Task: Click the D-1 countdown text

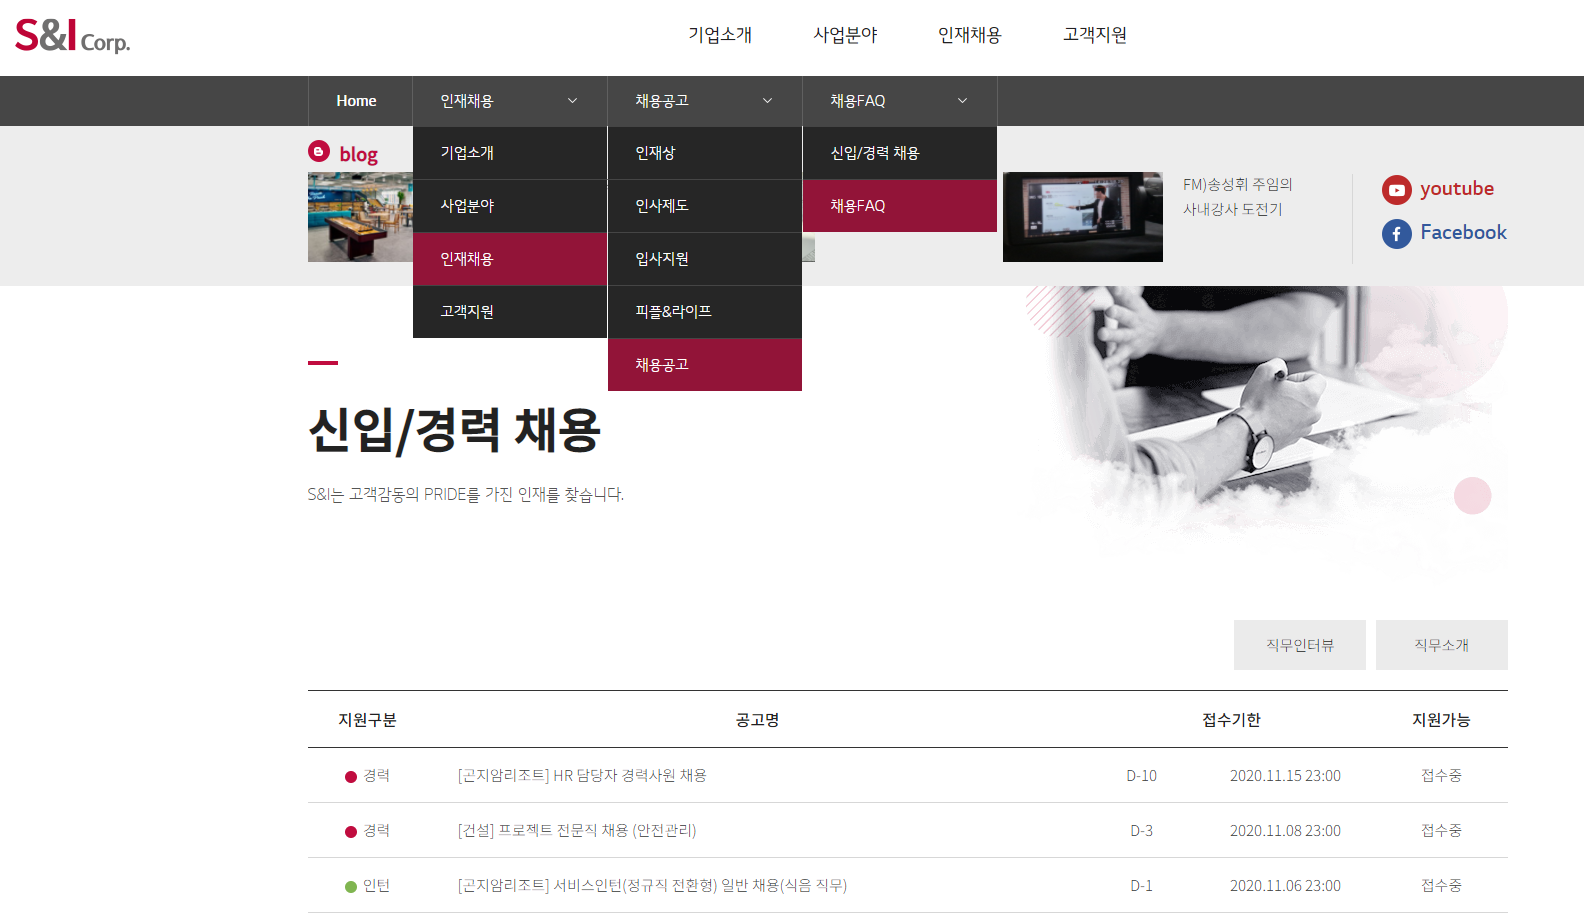Action: (x=1141, y=886)
